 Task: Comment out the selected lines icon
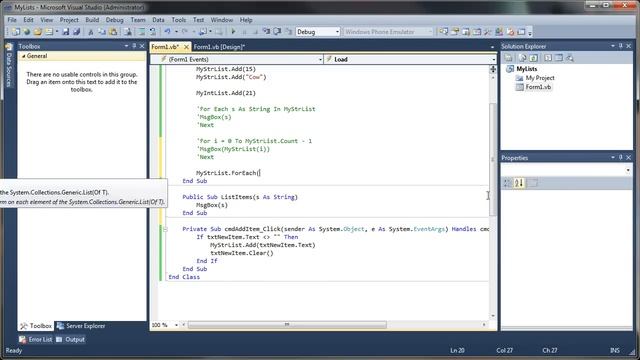tap(142, 31)
